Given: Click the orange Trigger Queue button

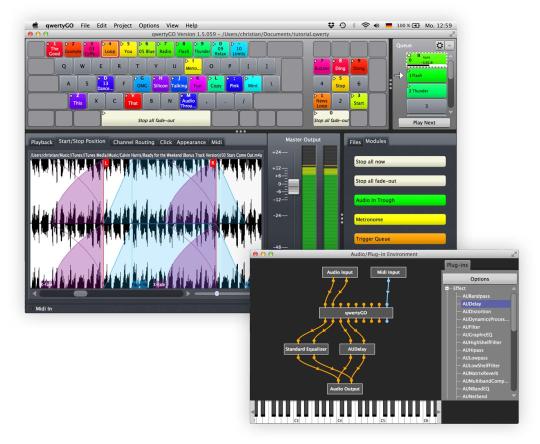Looking at the screenshot, I should [x=400, y=239].
